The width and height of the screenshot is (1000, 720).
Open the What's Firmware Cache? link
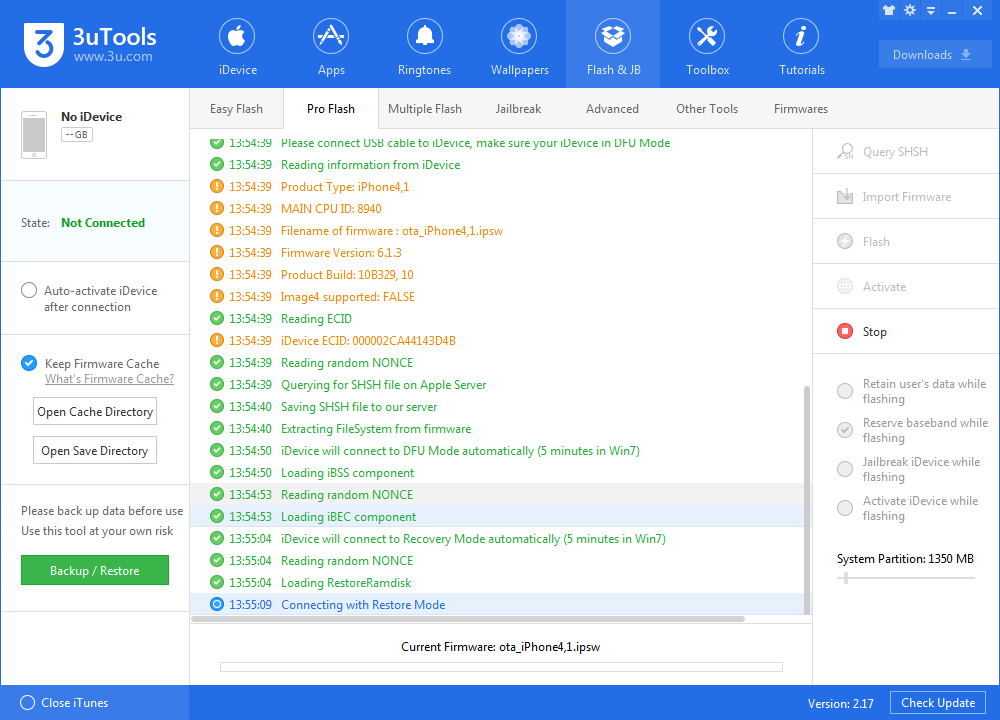point(109,379)
